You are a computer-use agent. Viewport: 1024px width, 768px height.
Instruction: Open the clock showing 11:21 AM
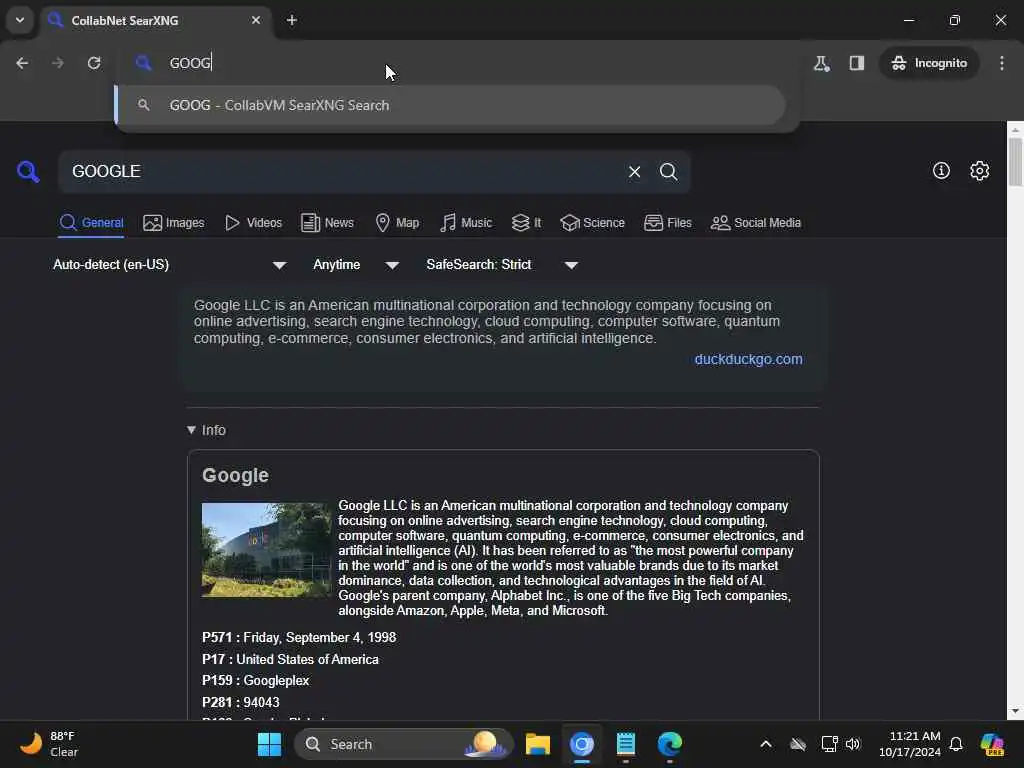tap(910, 744)
